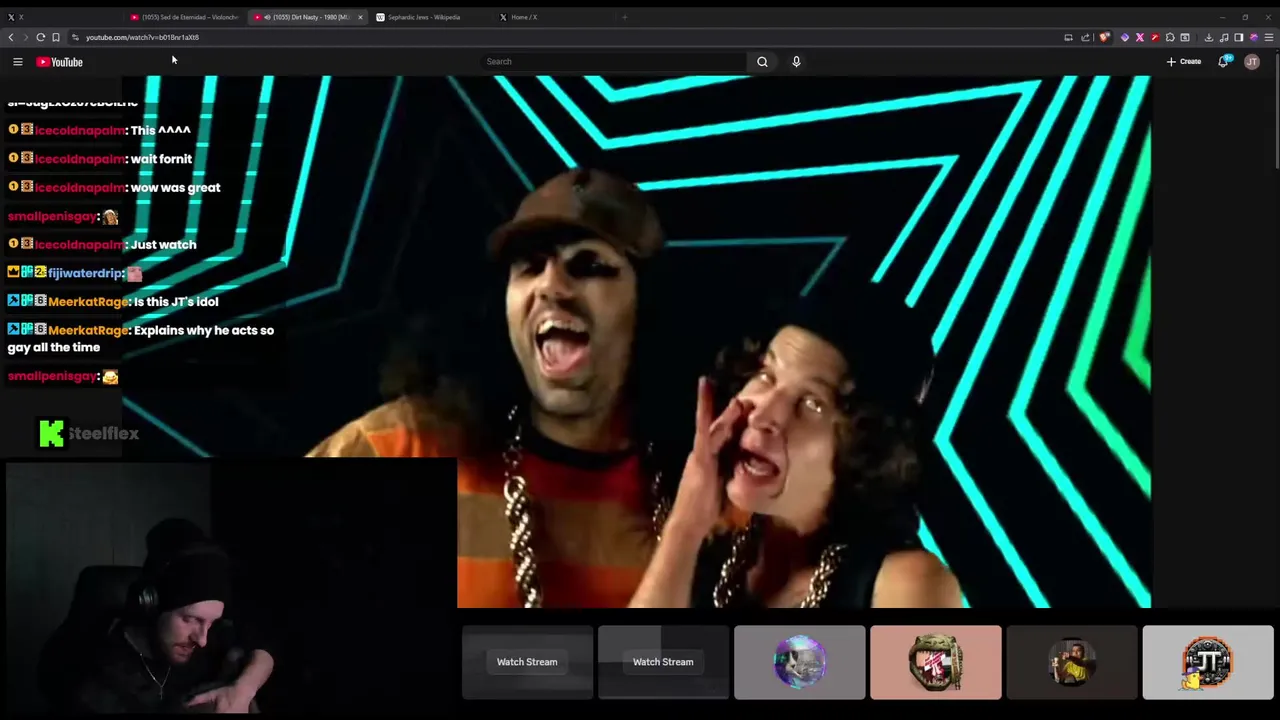Close the Dirt Nasty - 1980 tab
Image resolution: width=1280 pixels, height=720 pixels.
pos(361,17)
